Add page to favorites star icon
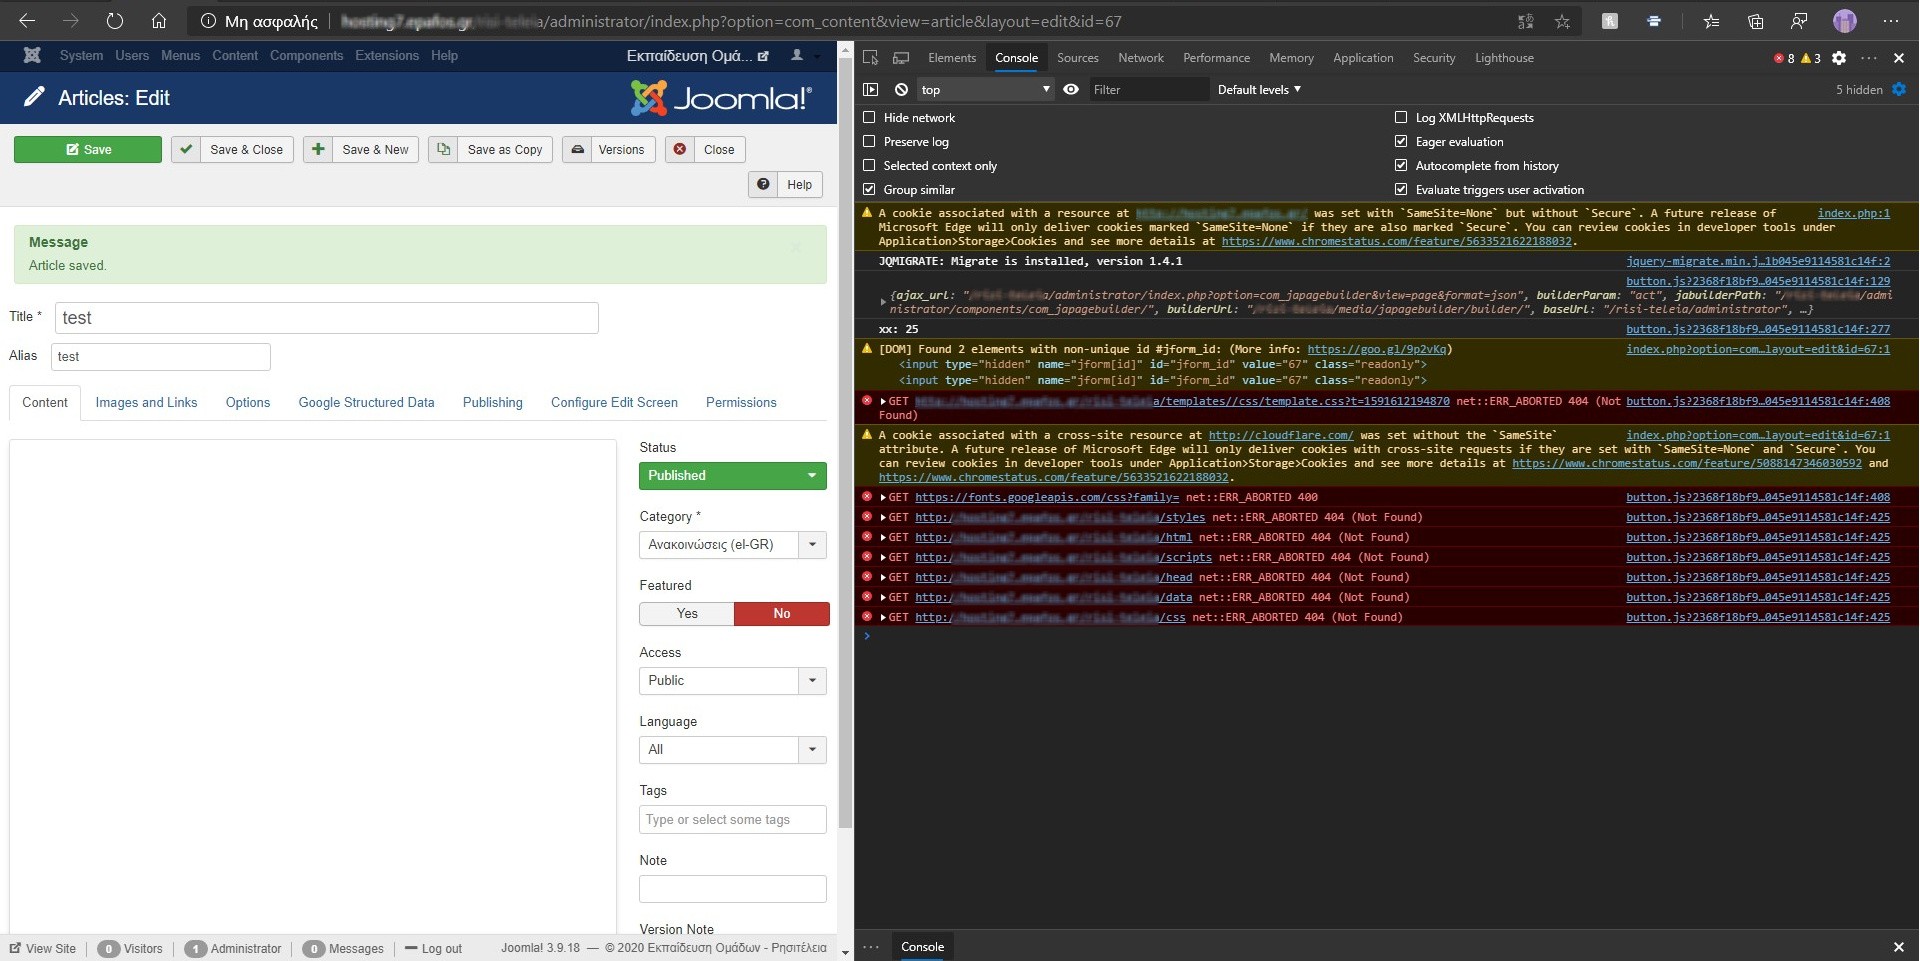The width and height of the screenshot is (1920, 961). (1562, 21)
